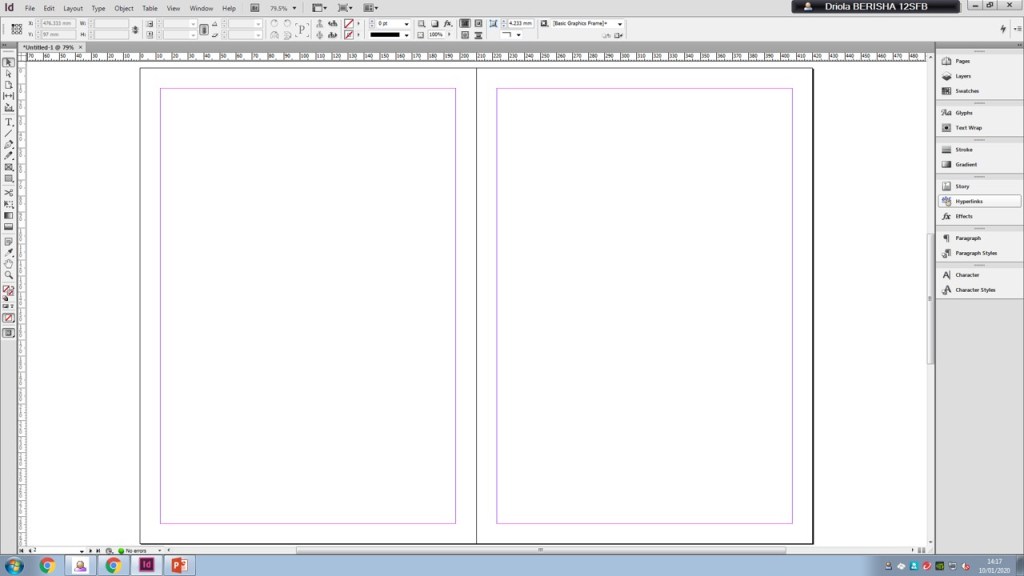Open the Object menu
This screenshot has width=1024, height=576.
pos(123,8)
